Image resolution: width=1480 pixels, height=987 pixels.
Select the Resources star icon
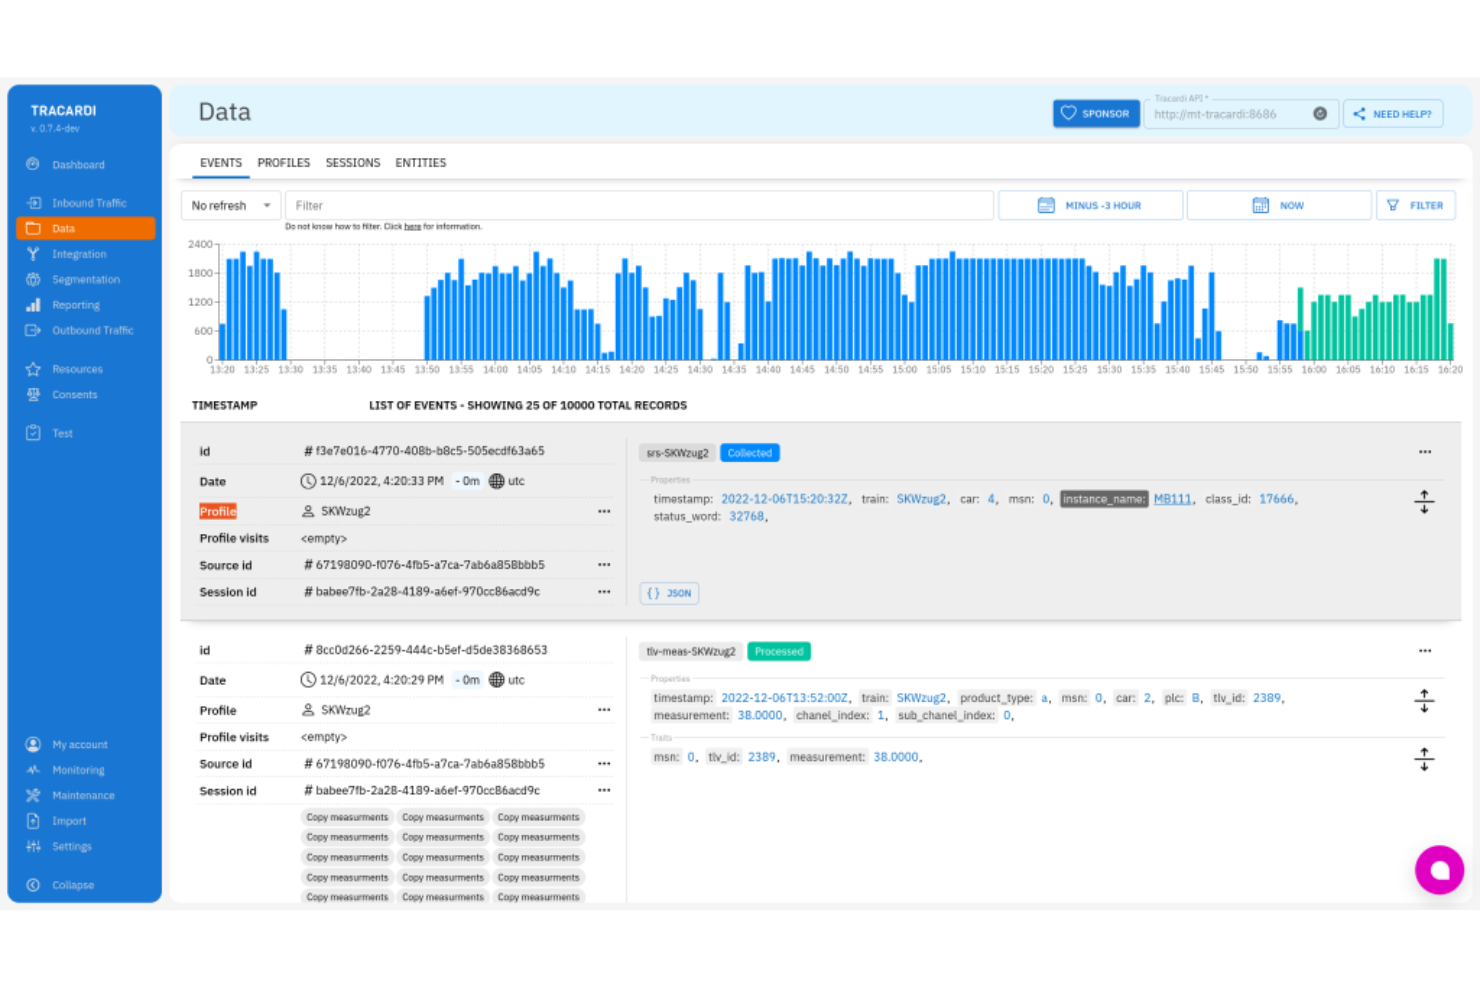(x=33, y=368)
